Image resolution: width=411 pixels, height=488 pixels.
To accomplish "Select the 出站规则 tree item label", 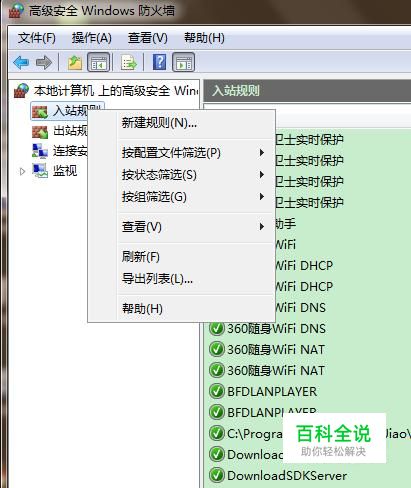I will pyautogui.click(x=70, y=131).
